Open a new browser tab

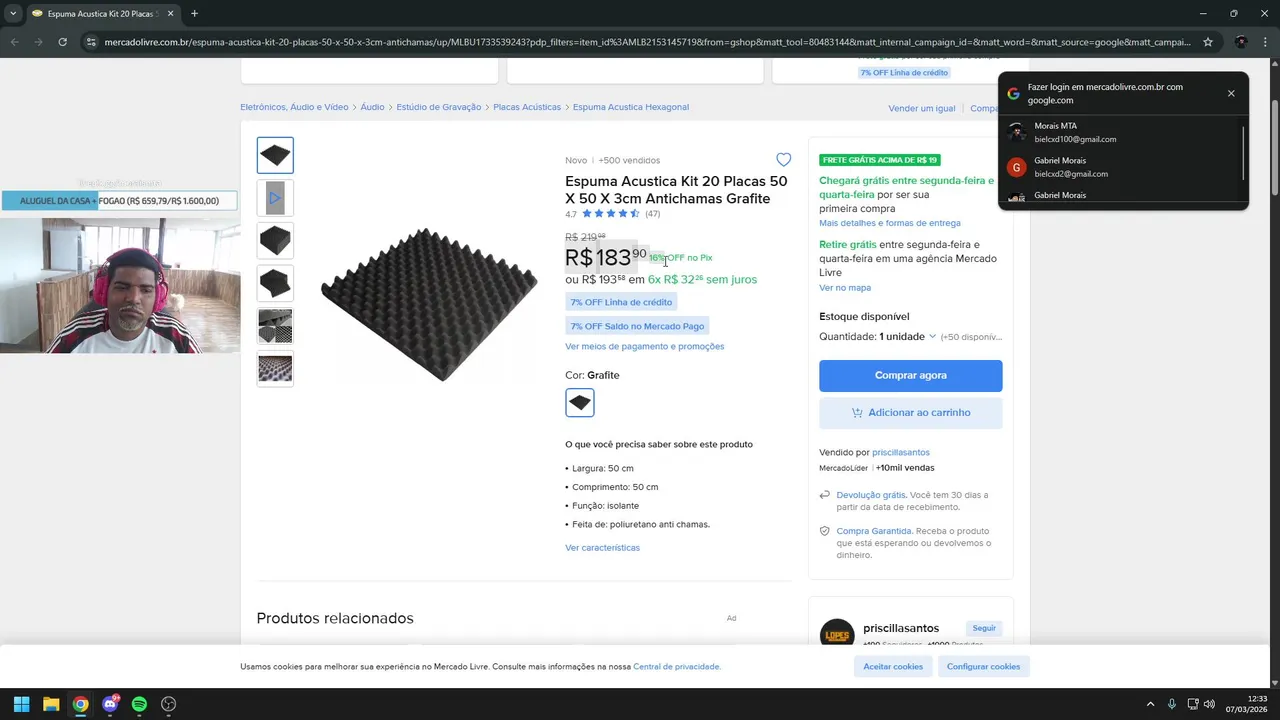point(194,14)
